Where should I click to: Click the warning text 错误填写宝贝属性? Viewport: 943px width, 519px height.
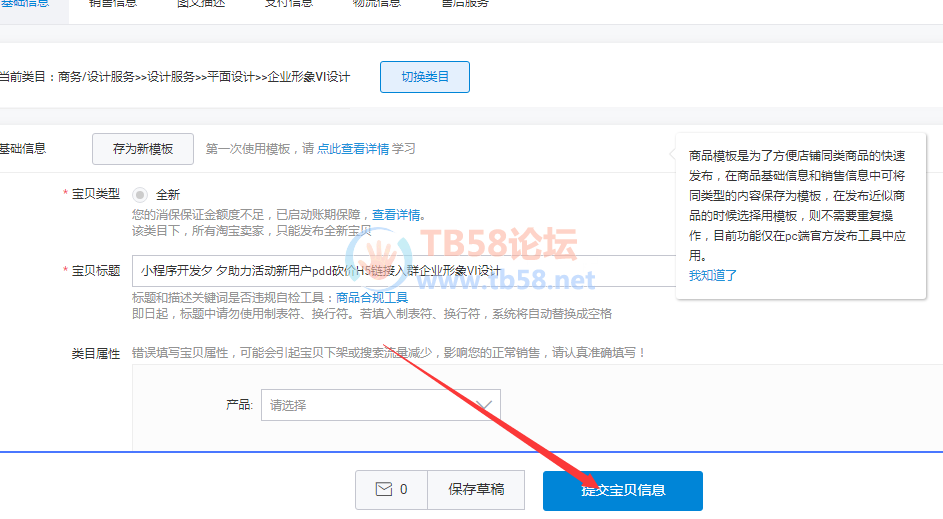(x=389, y=352)
